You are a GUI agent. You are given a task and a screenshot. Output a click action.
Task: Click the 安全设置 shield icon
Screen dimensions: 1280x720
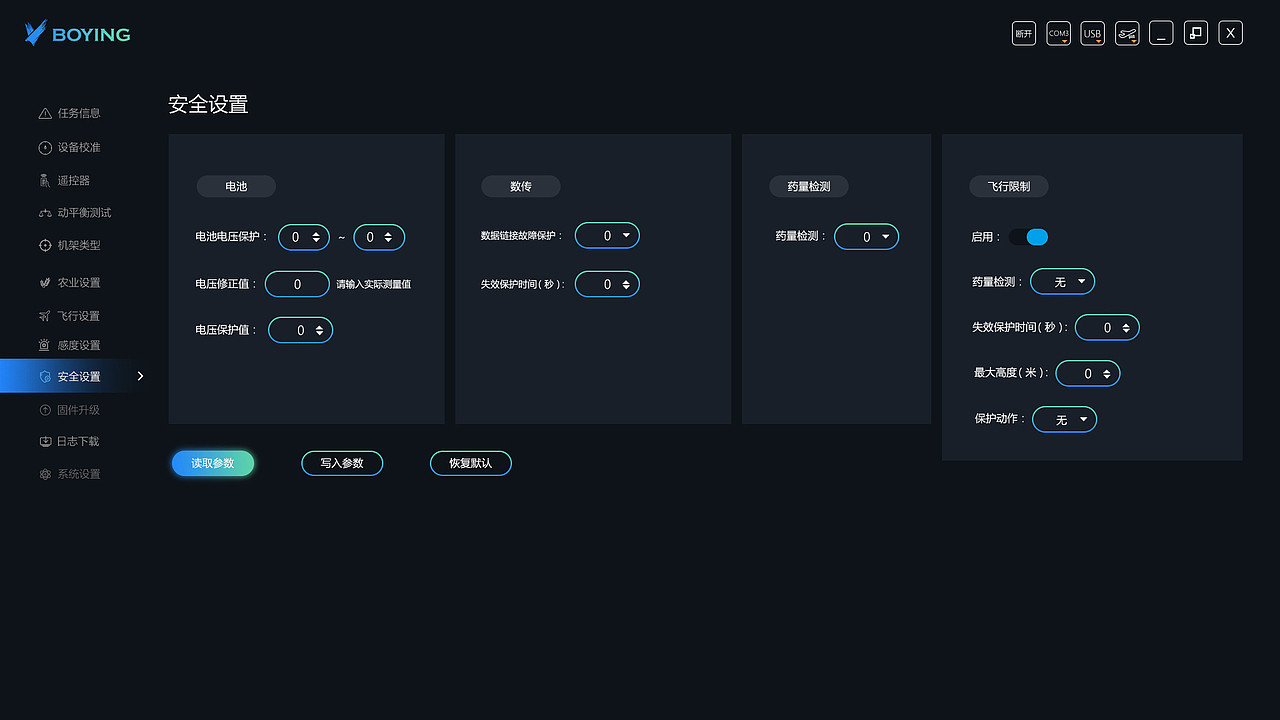(x=45, y=377)
